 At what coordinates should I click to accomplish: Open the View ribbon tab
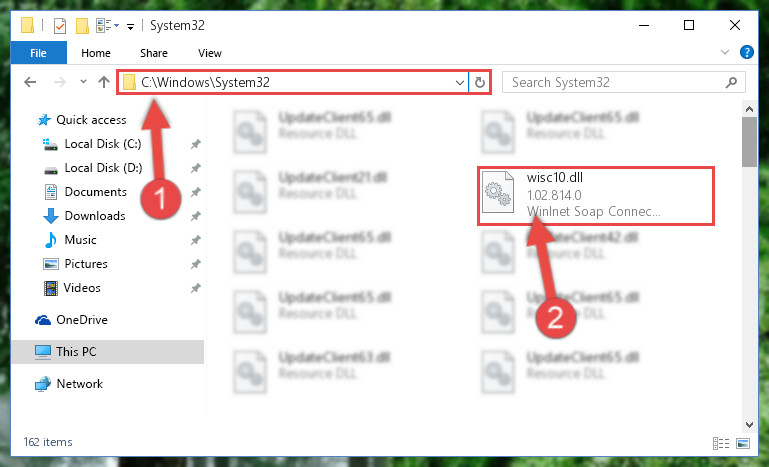[x=209, y=53]
